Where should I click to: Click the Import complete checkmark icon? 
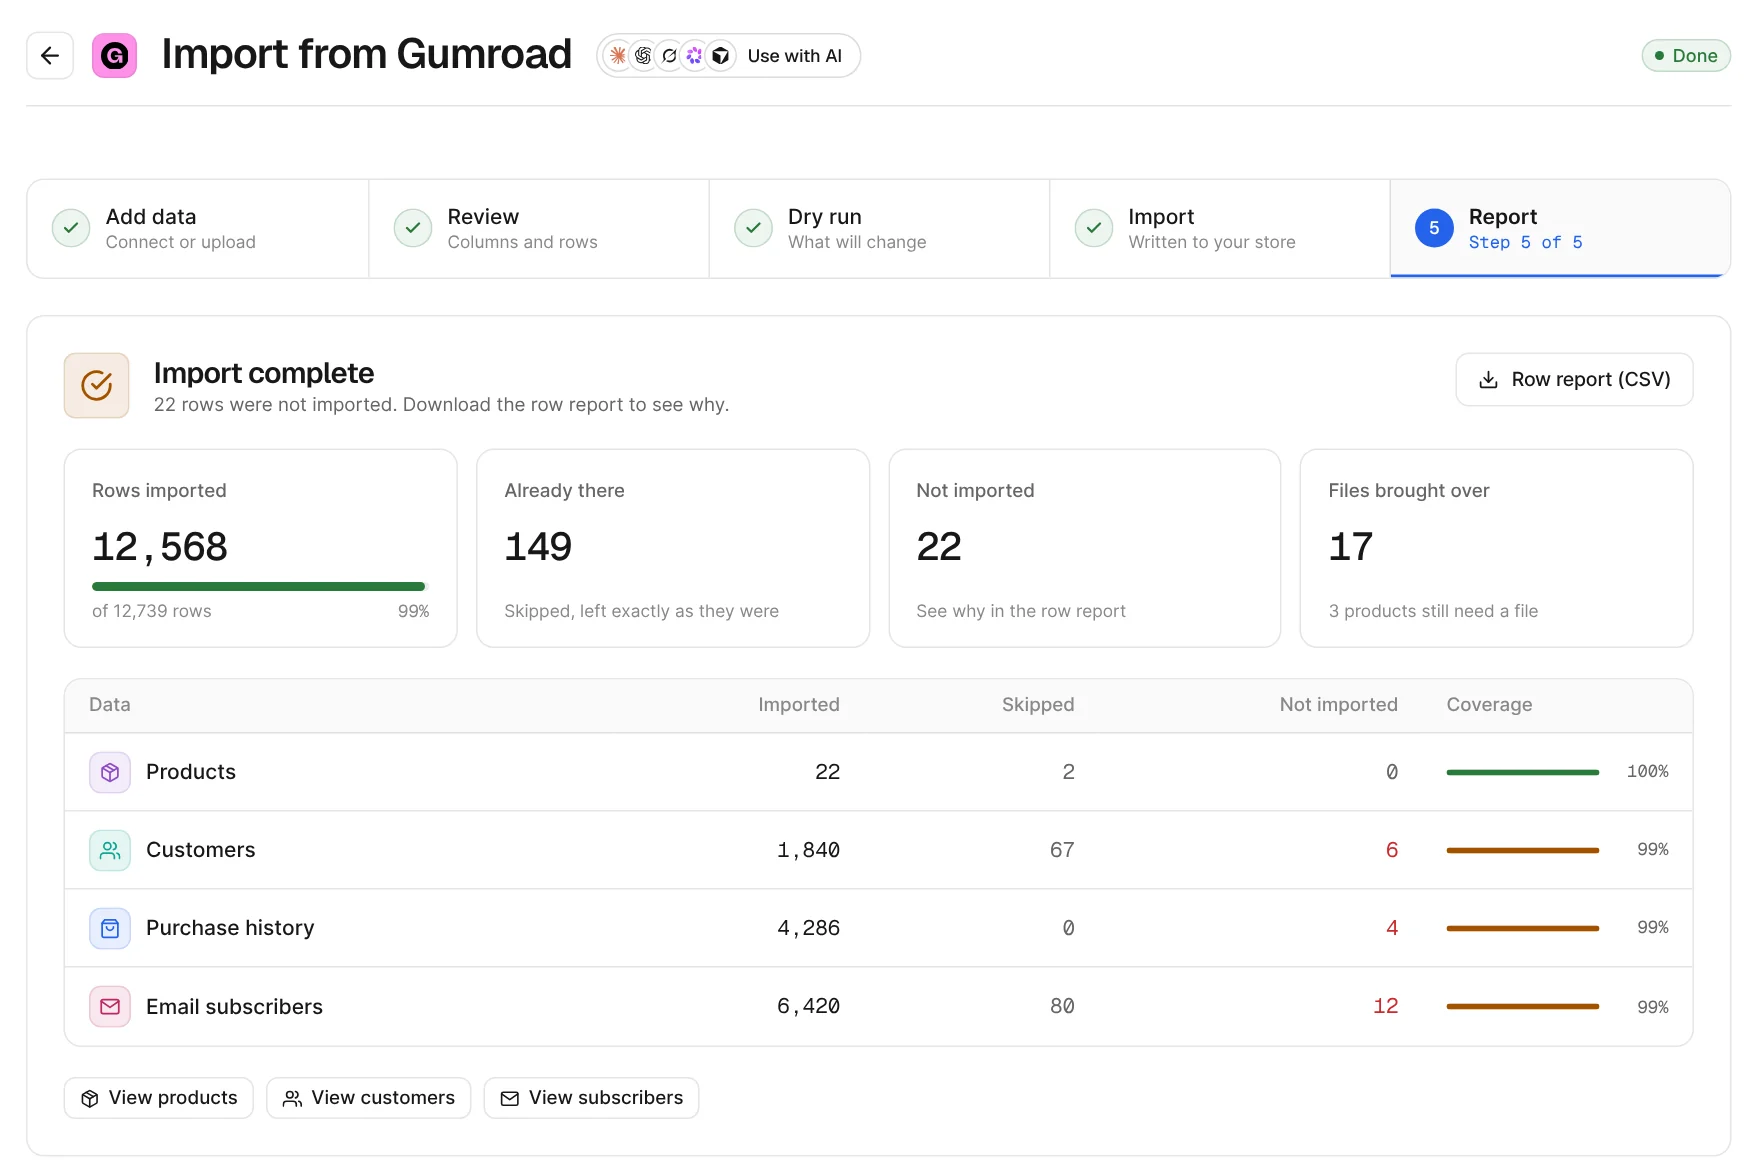pos(96,385)
